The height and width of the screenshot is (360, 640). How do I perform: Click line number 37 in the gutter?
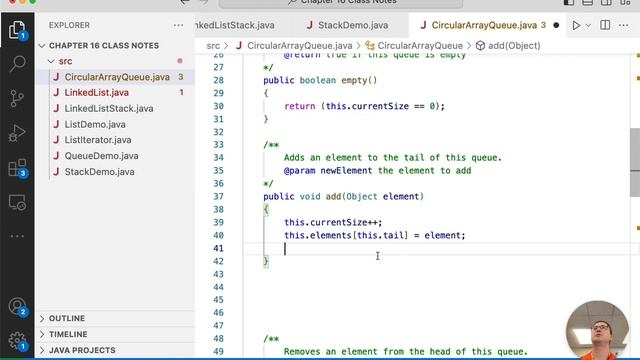(218, 197)
